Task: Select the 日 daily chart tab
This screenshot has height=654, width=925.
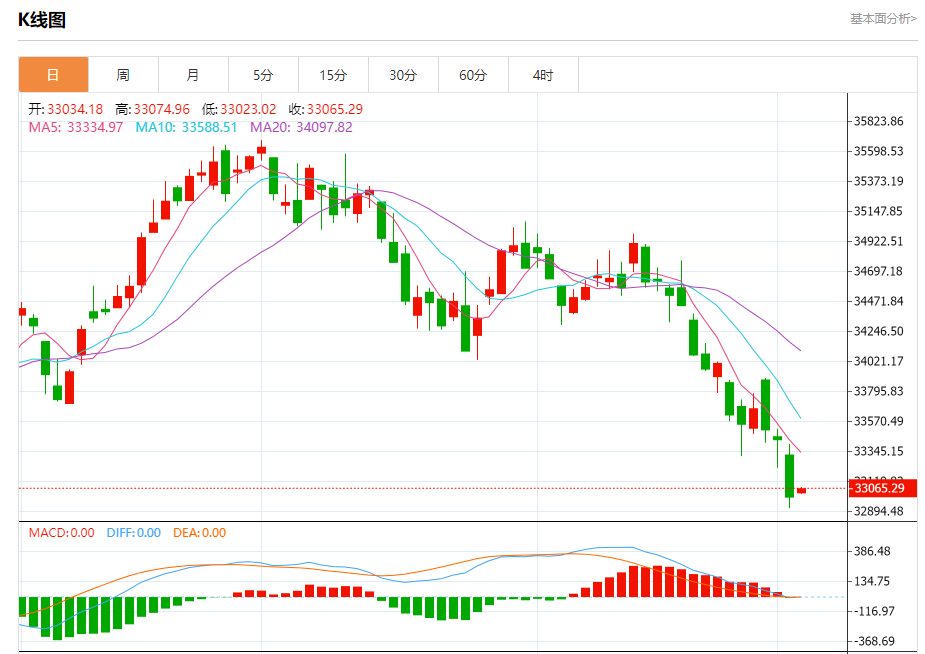Action: coord(54,75)
